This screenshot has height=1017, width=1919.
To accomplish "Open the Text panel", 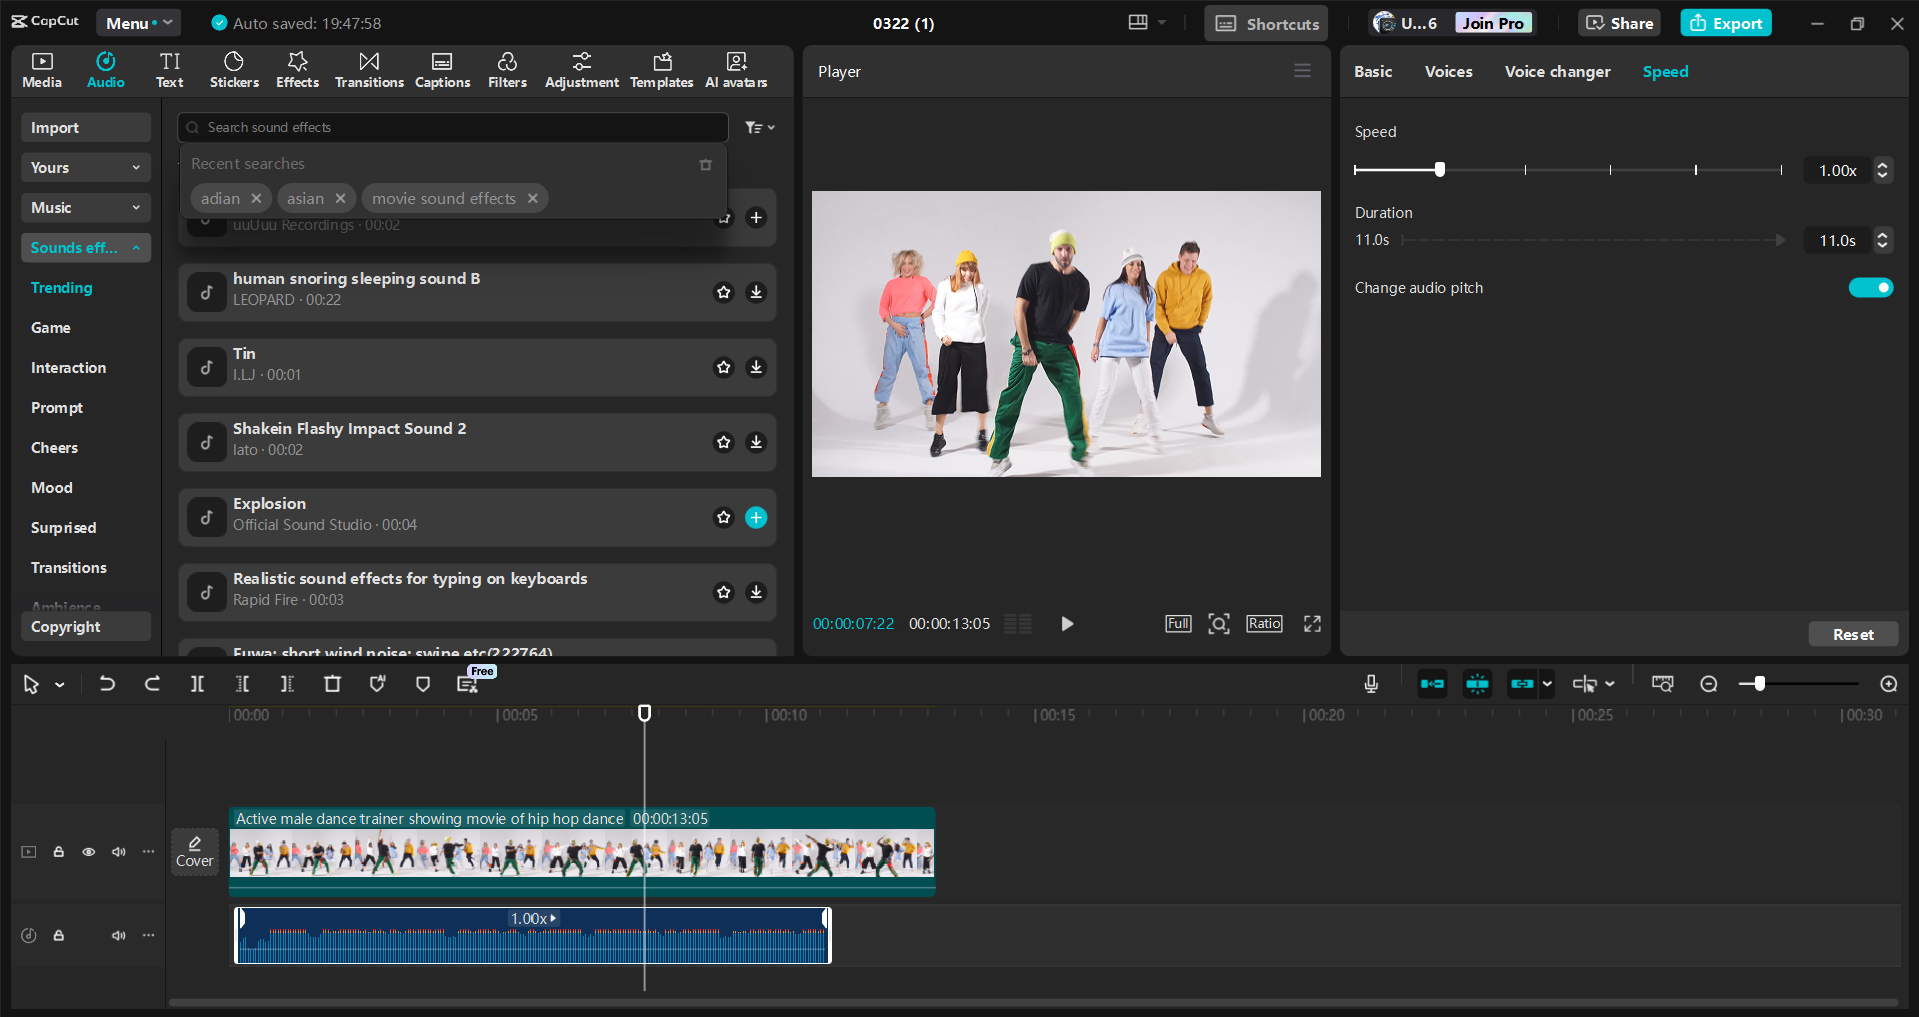I will 169,70.
